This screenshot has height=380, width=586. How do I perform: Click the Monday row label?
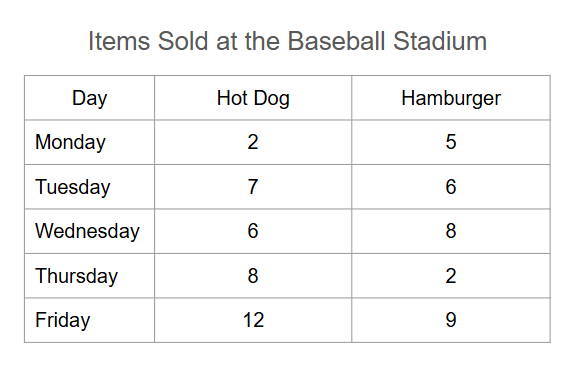(x=70, y=142)
